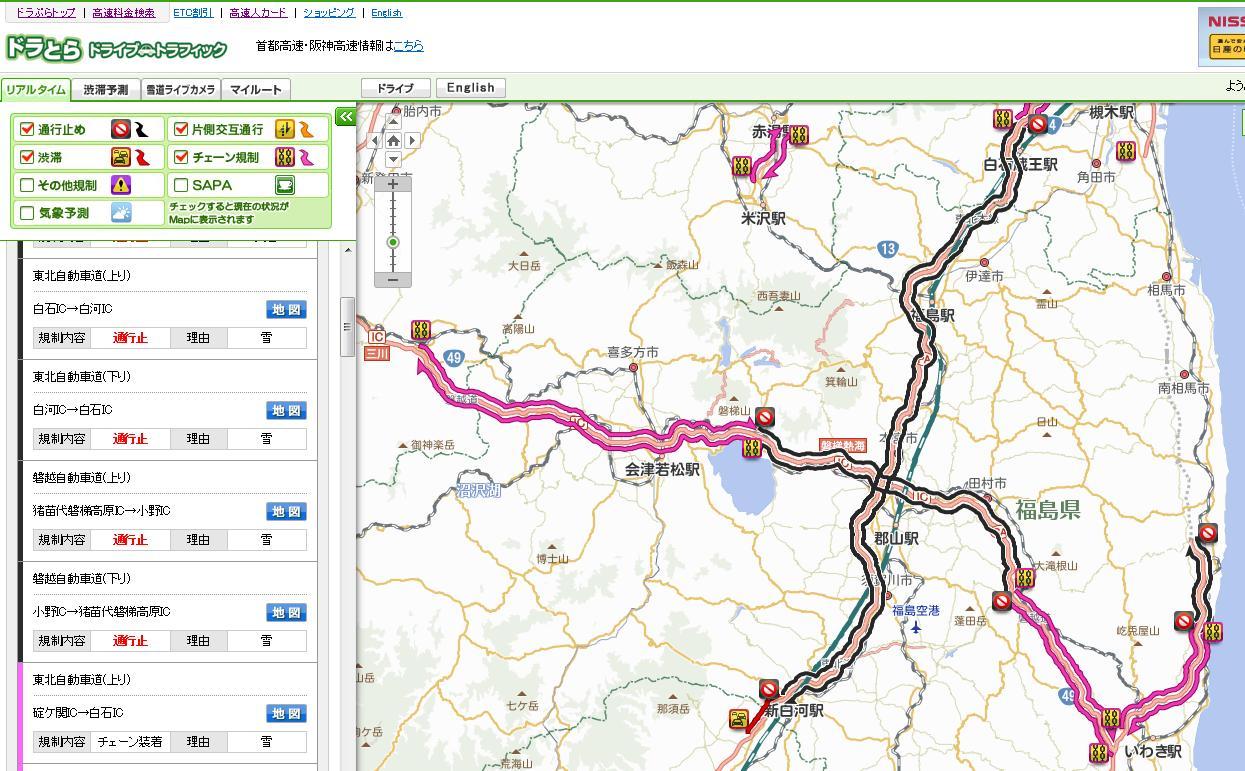Click the tire chain legend icon

[x=285, y=157]
